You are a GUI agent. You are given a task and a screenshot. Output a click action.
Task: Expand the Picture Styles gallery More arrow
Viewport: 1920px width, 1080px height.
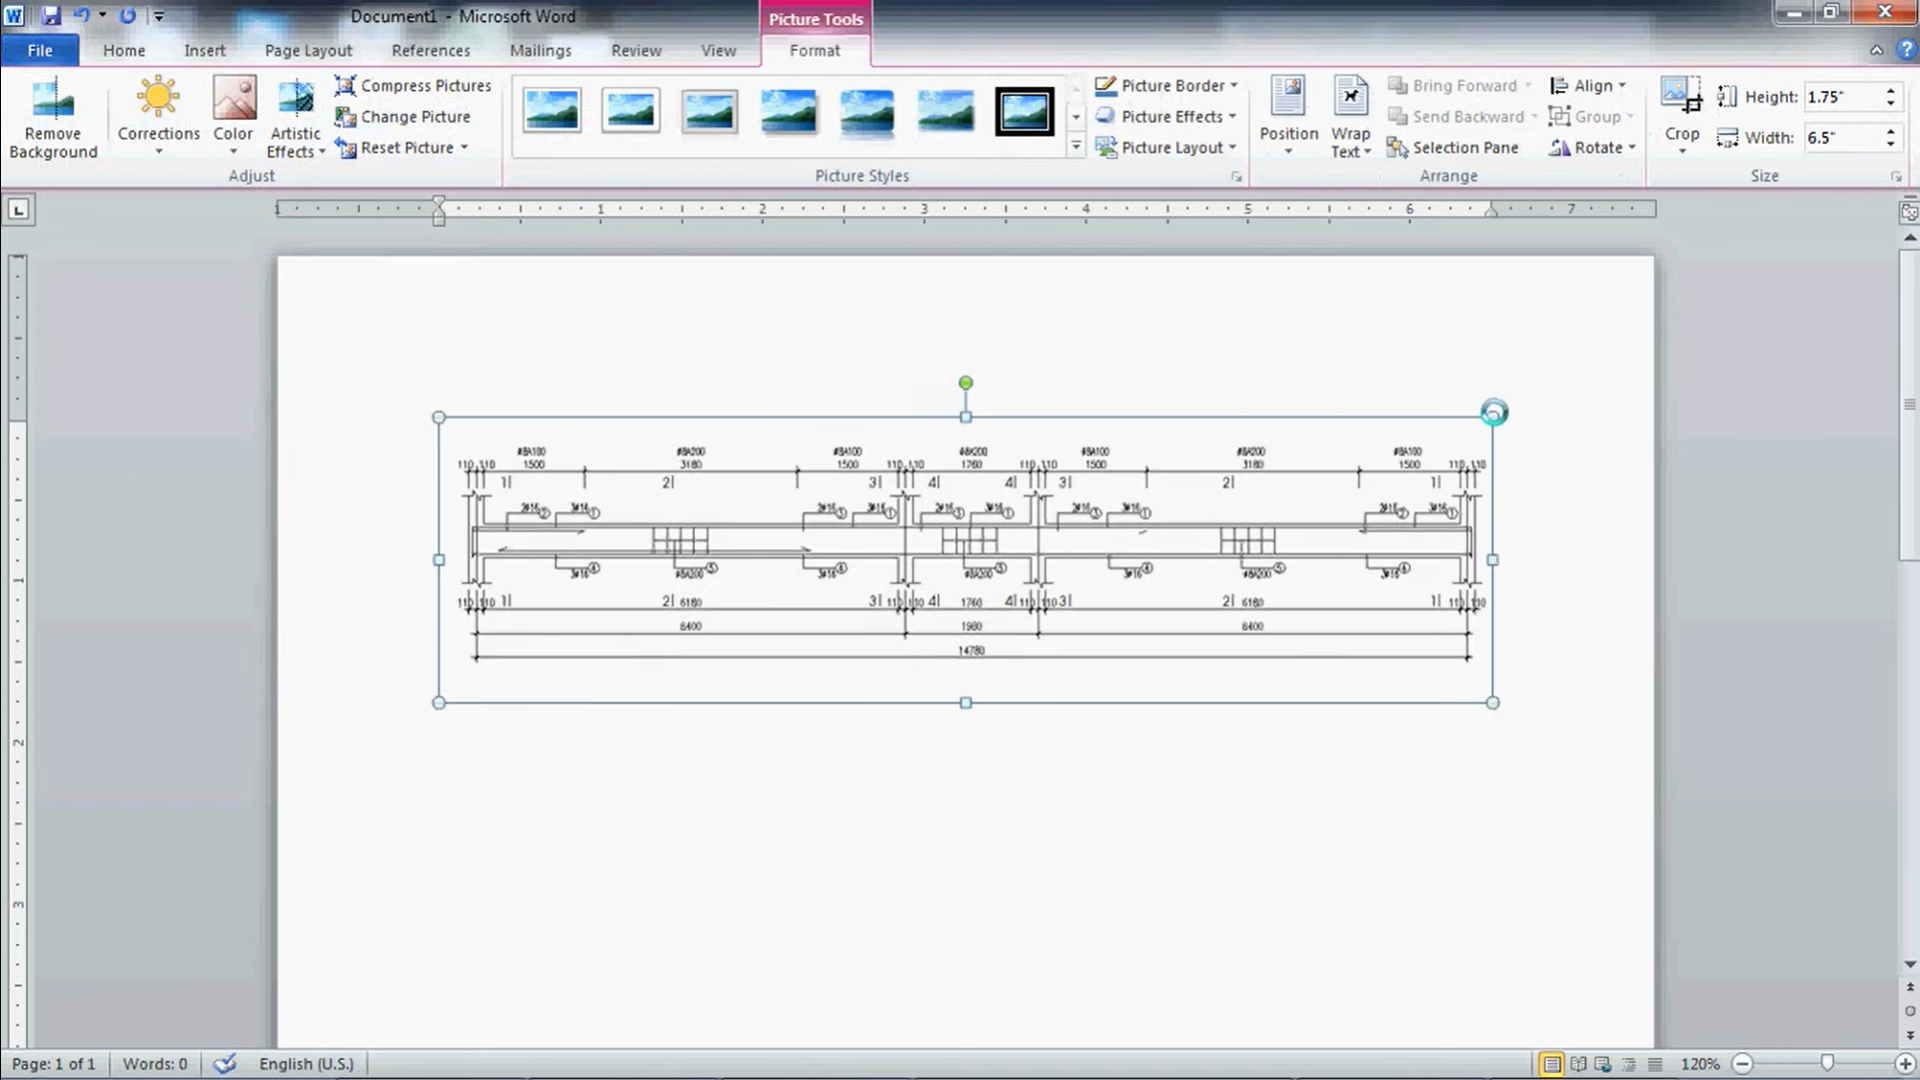[1076, 146]
